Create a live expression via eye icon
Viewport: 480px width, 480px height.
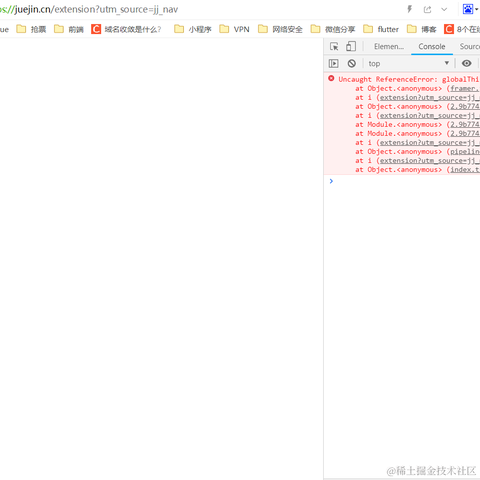tap(467, 63)
